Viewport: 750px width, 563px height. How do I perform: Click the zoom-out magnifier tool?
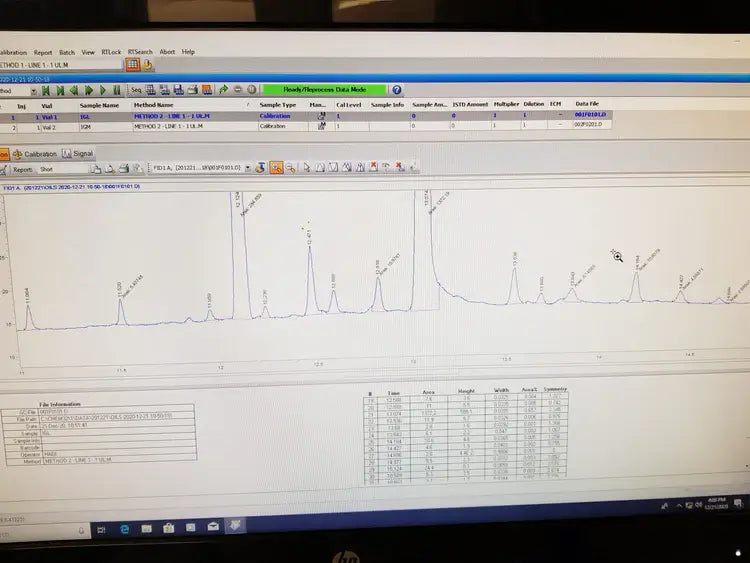[x=291, y=168]
